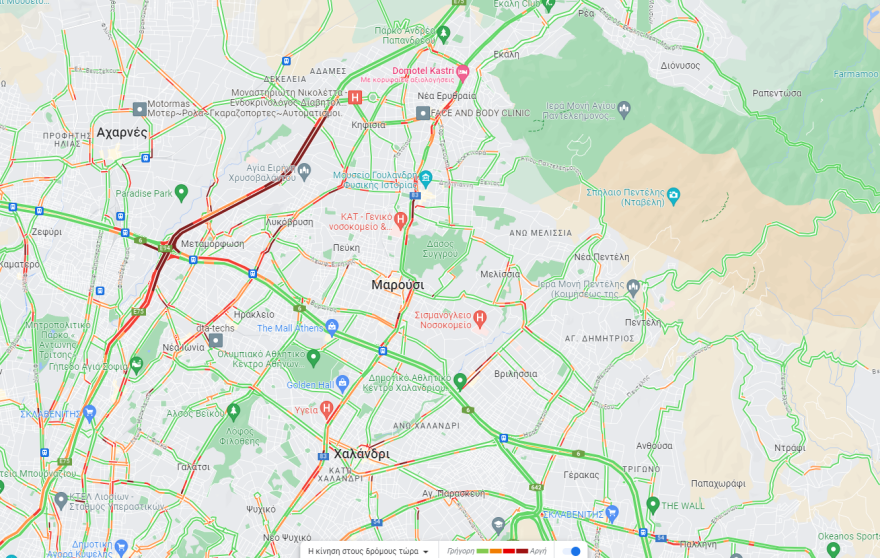
Task: Click the THE WALL green pin
Action: (653, 505)
